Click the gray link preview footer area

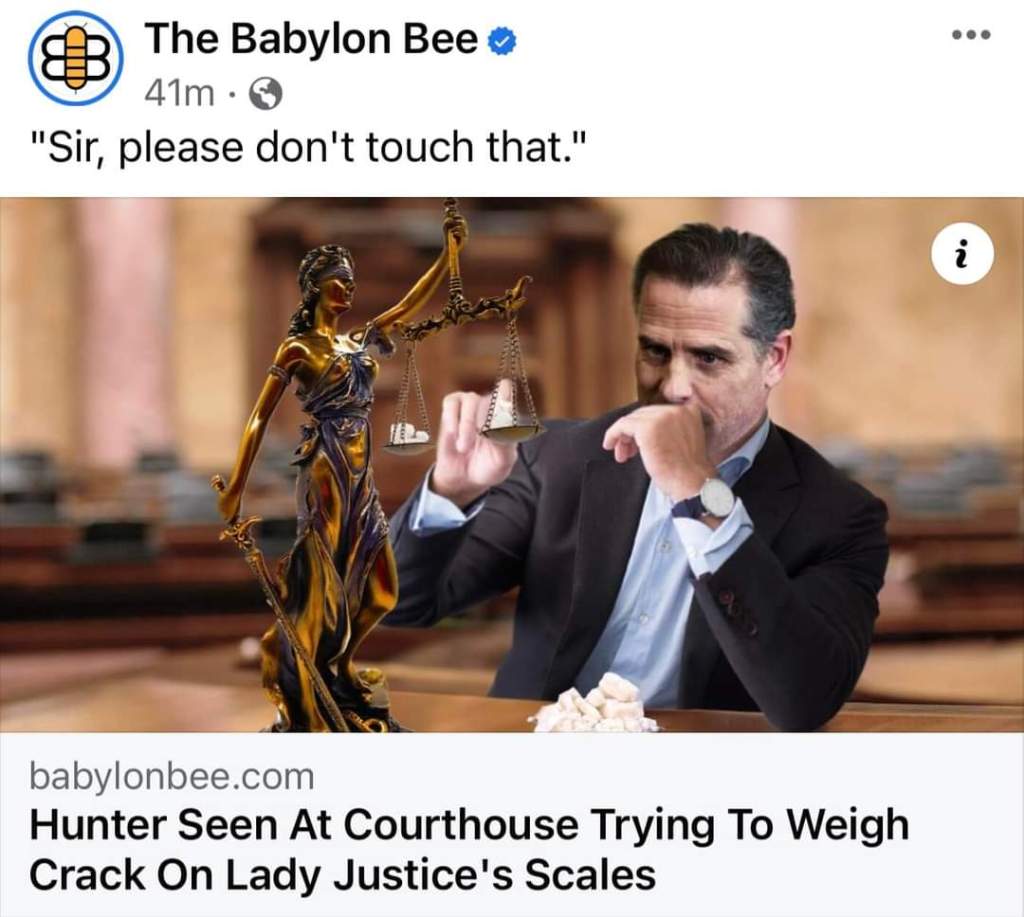512,824
